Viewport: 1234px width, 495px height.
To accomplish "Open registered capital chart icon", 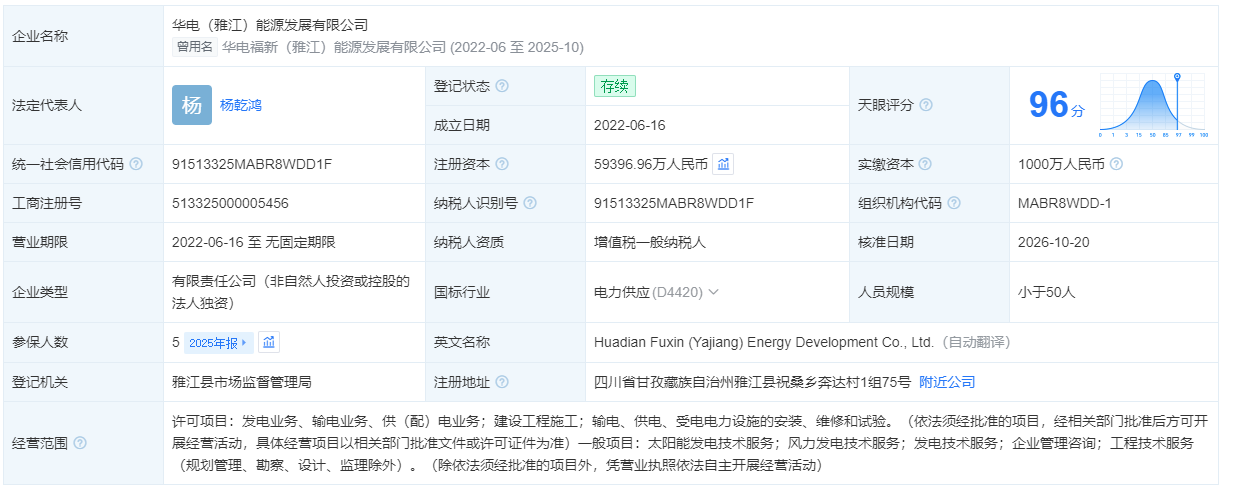I will click(x=724, y=164).
